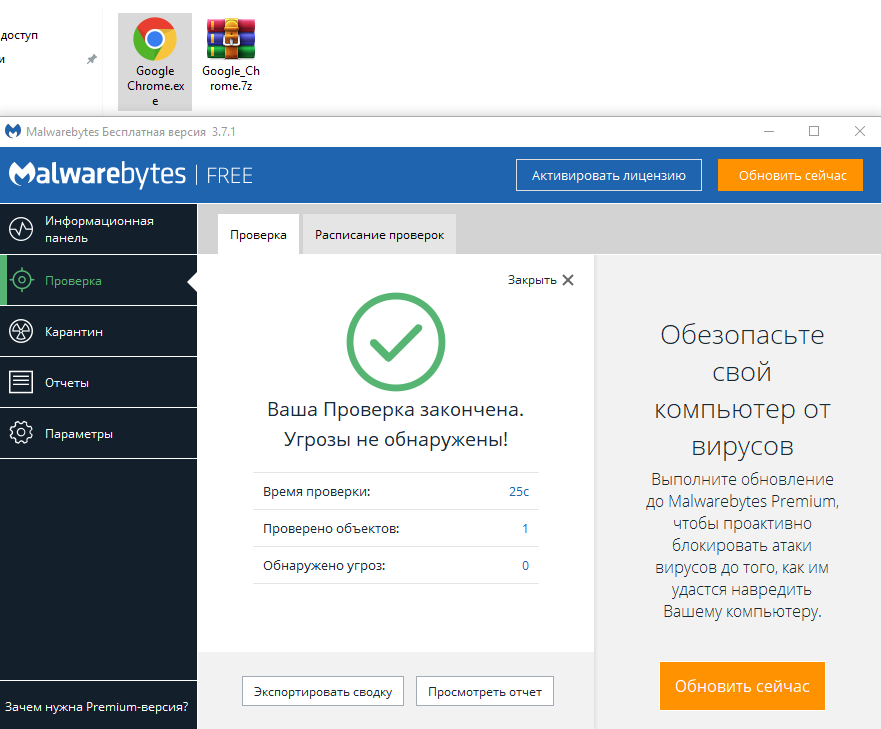The image size is (881, 729).
Task: Click the Обнаружено угроз value 0
Action: coord(525,566)
